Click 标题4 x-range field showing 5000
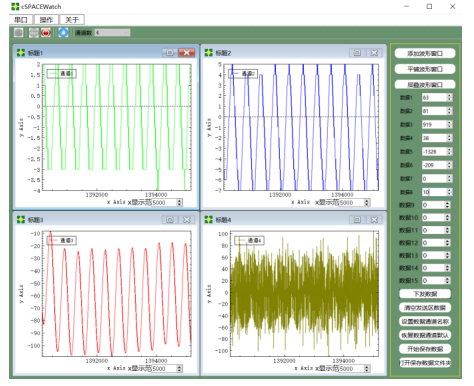The width and height of the screenshot is (474, 386). click(x=351, y=369)
